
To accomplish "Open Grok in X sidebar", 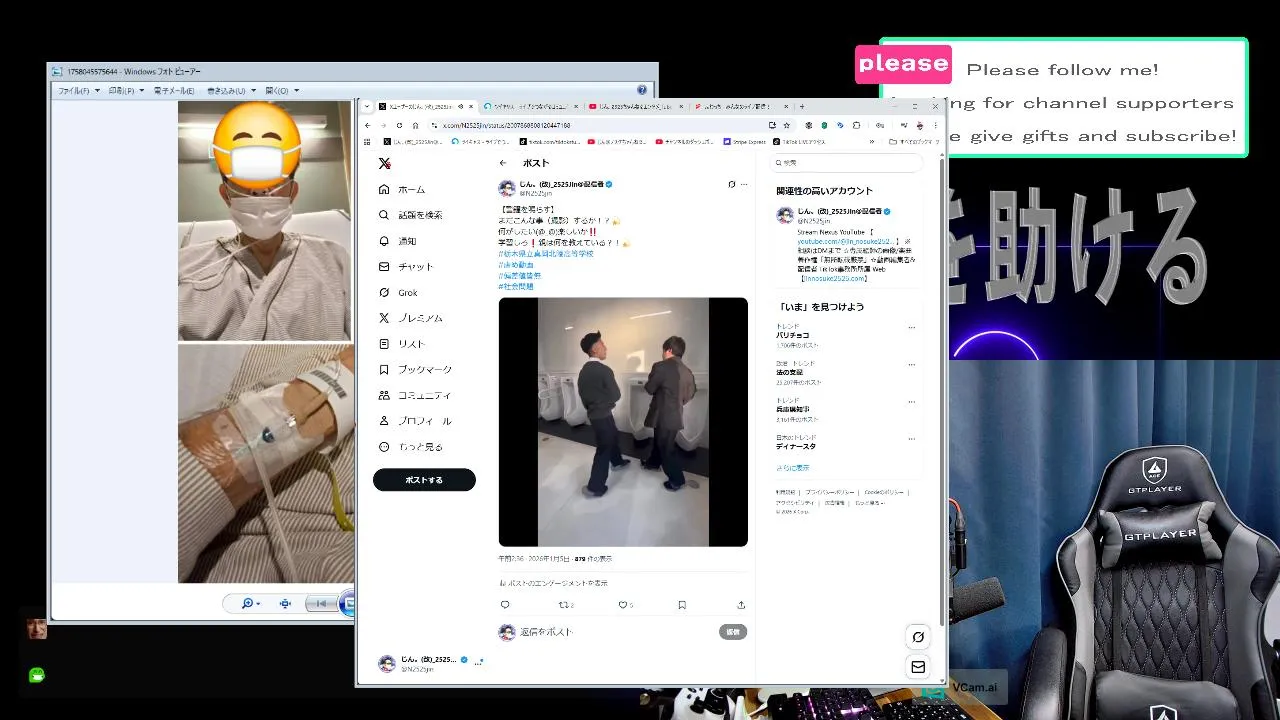I will pyautogui.click(x=398, y=293).
